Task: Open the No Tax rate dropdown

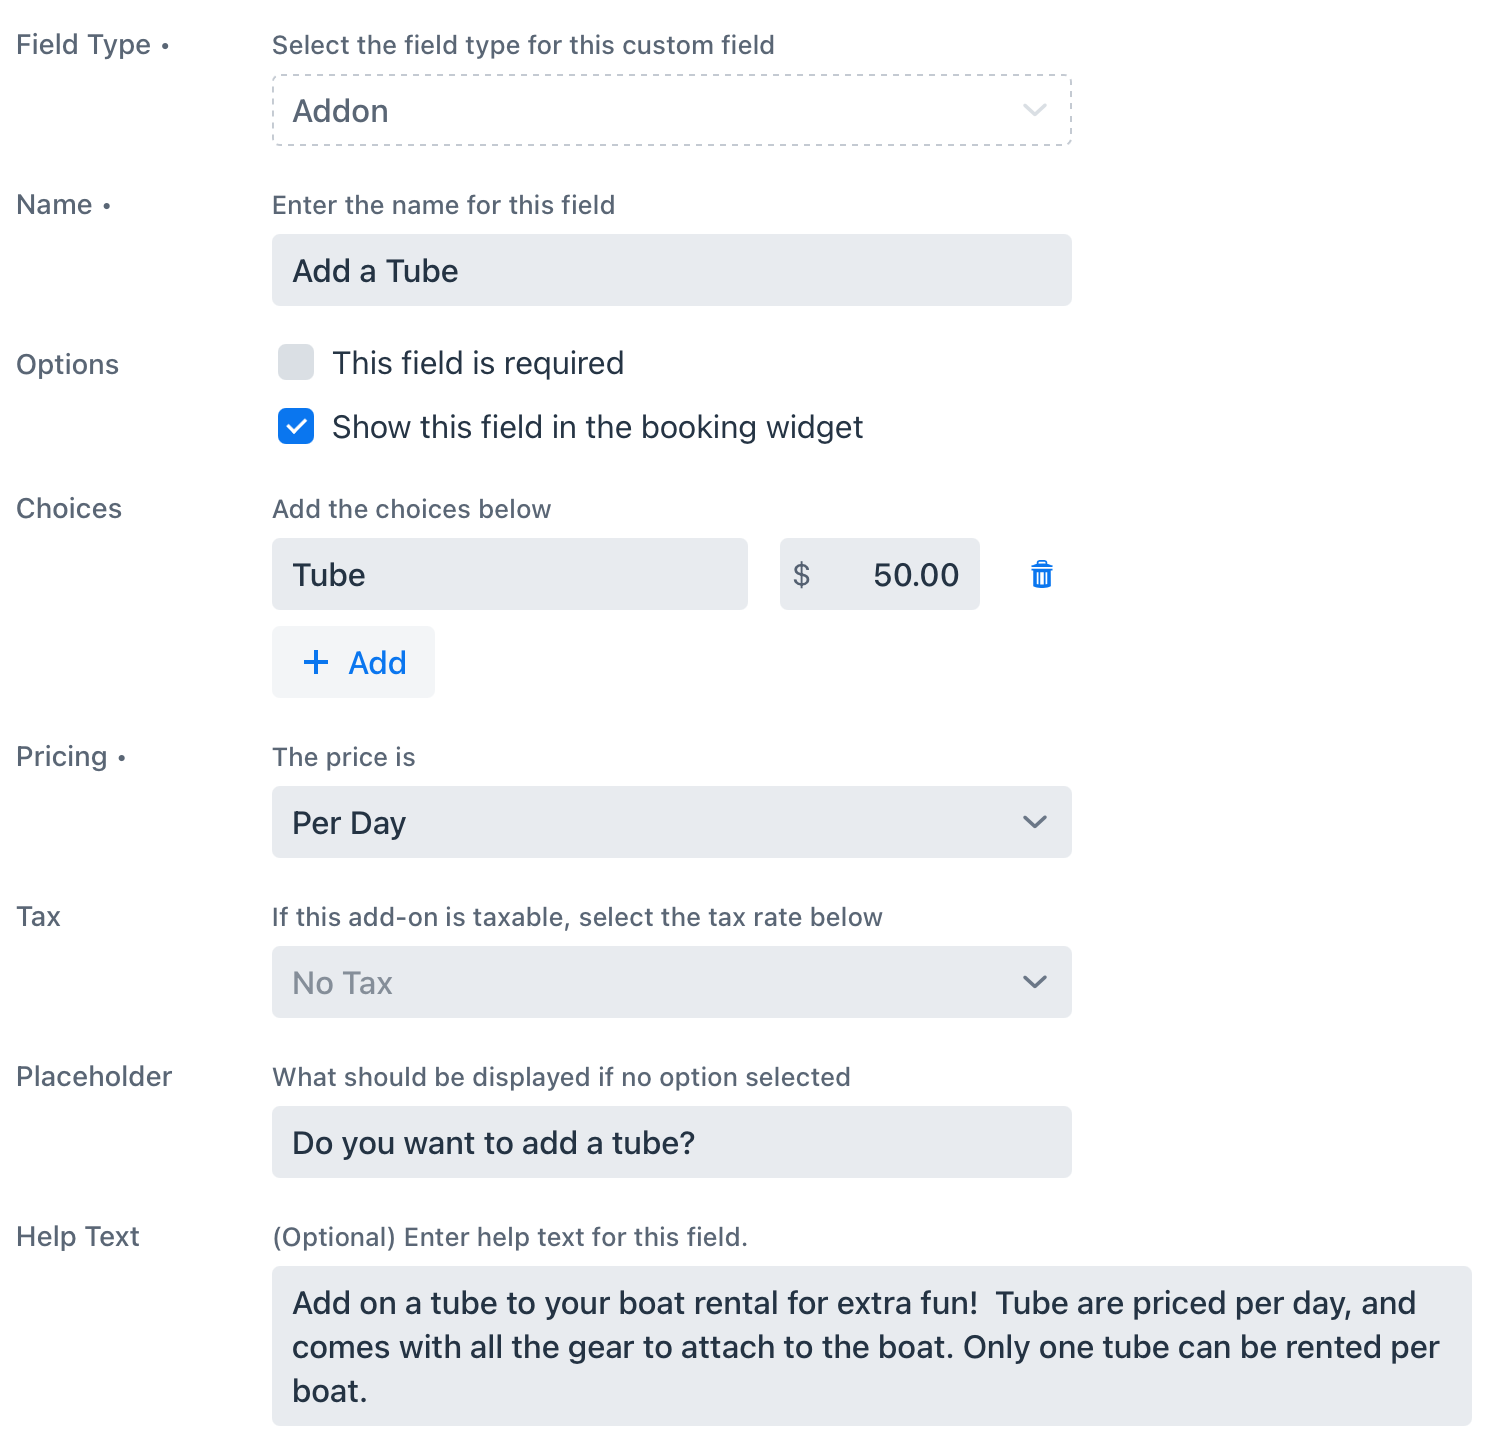Action: click(672, 982)
